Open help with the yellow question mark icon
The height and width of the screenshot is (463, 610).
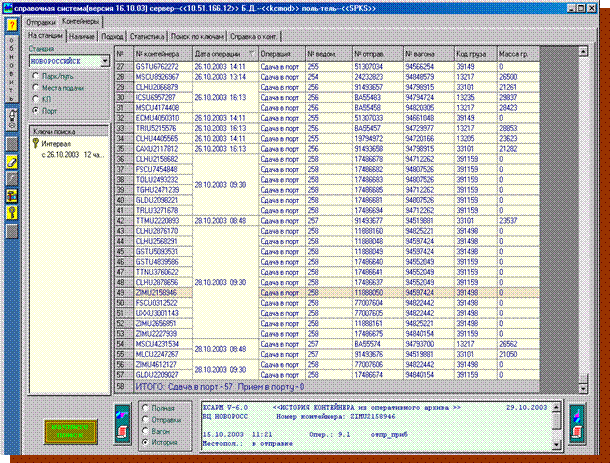click(12, 25)
